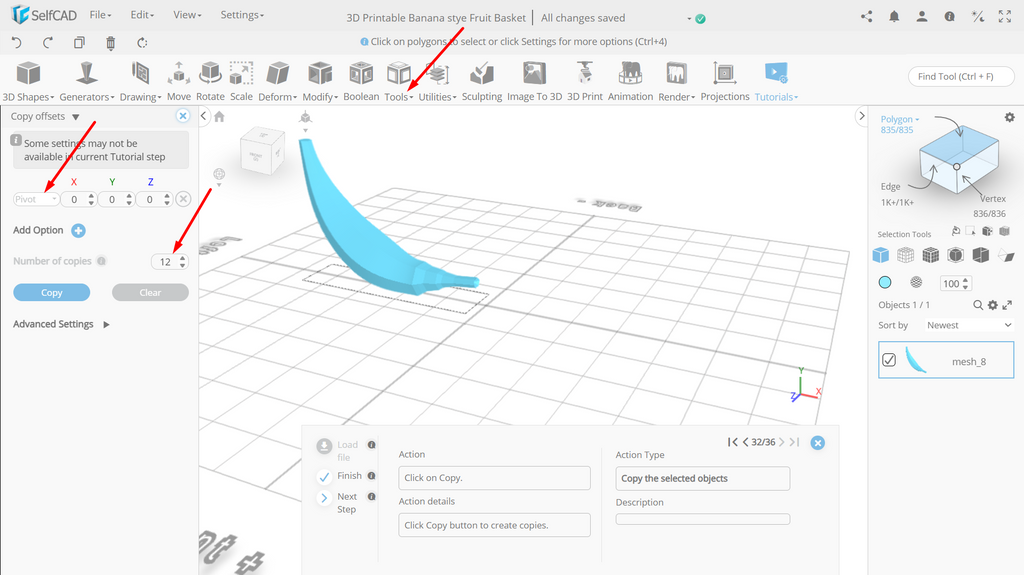Open the user account icon
Screen dimensions: 1024x575
(x=921, y=17)
